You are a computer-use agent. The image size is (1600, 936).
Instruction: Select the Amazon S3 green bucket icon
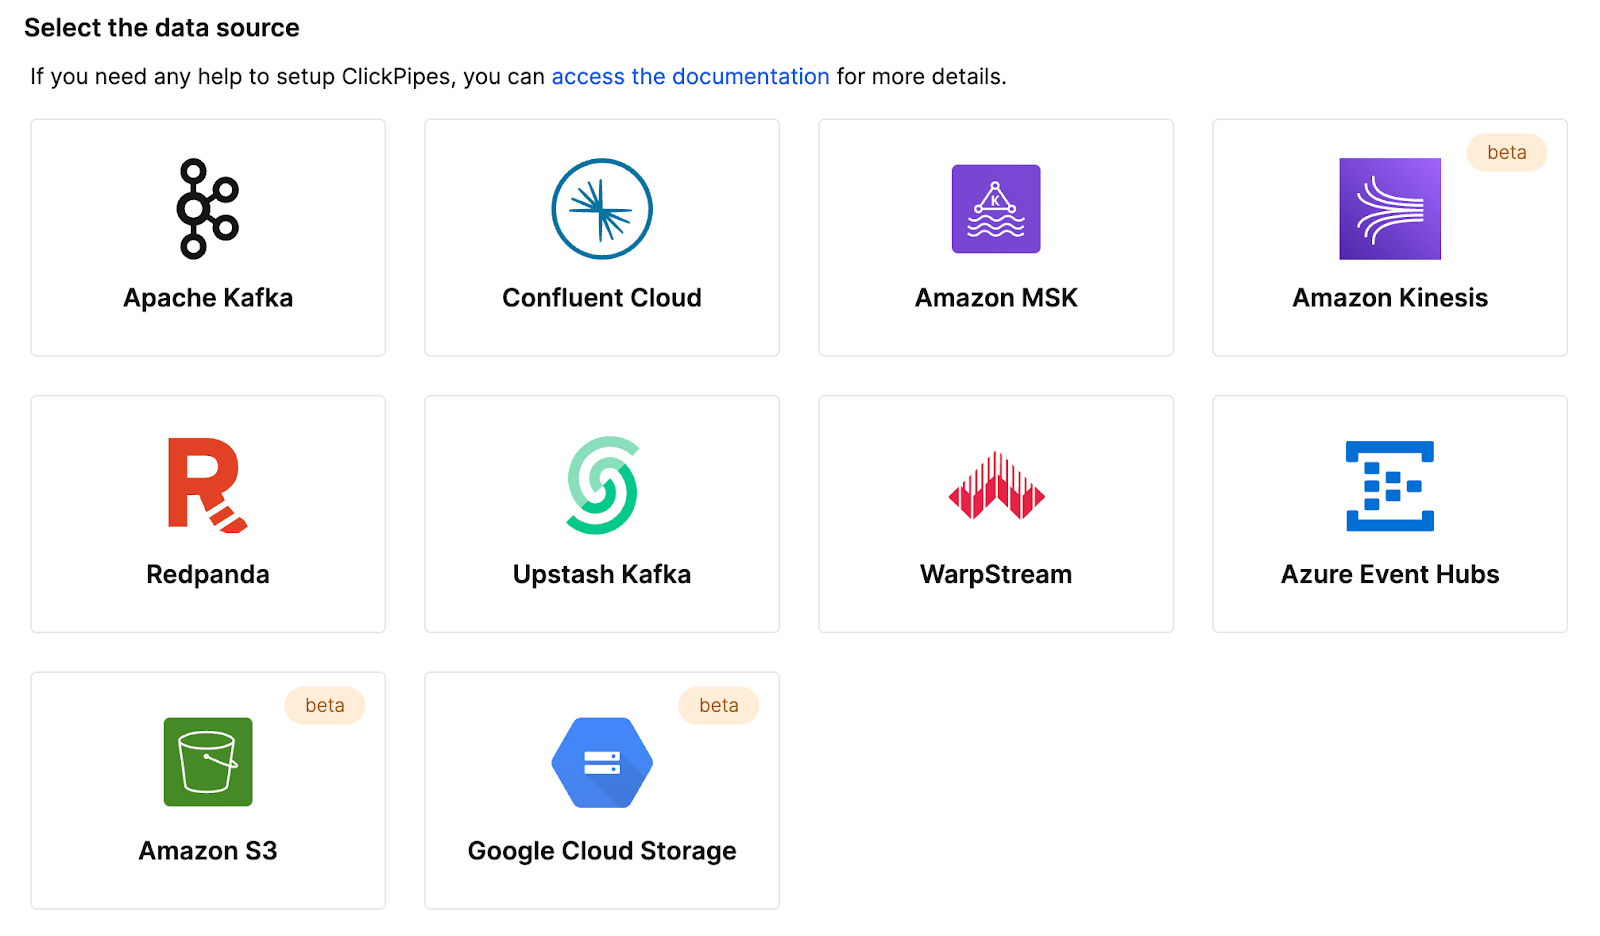[x=207, y=762]
